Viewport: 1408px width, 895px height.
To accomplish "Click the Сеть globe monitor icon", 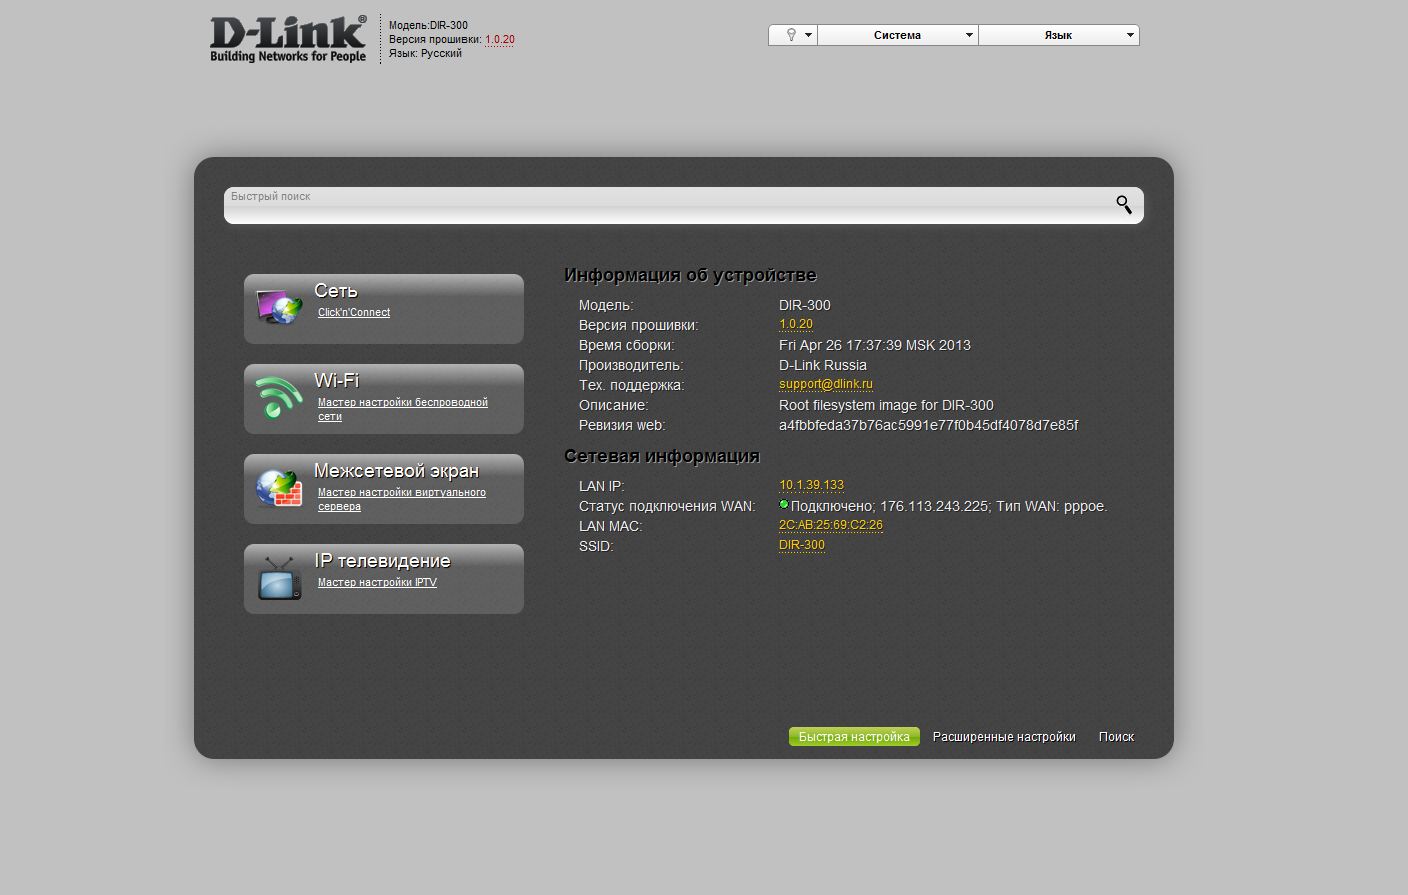I will coord(279,307).
